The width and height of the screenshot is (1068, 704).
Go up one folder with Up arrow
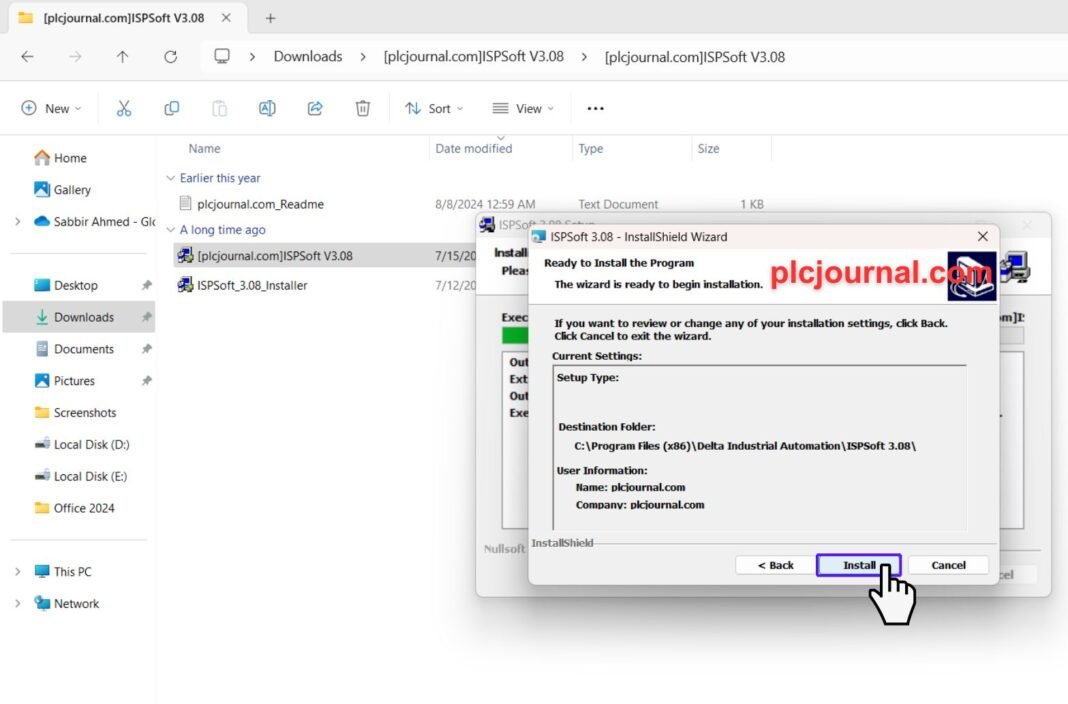coord(122,57)
